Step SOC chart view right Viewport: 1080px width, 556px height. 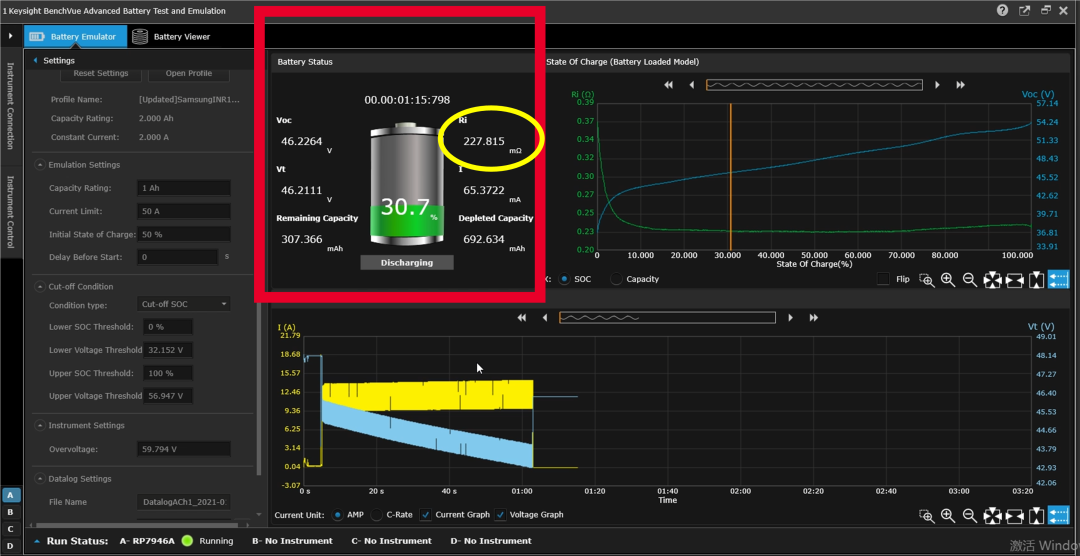[x=937, y=85]
